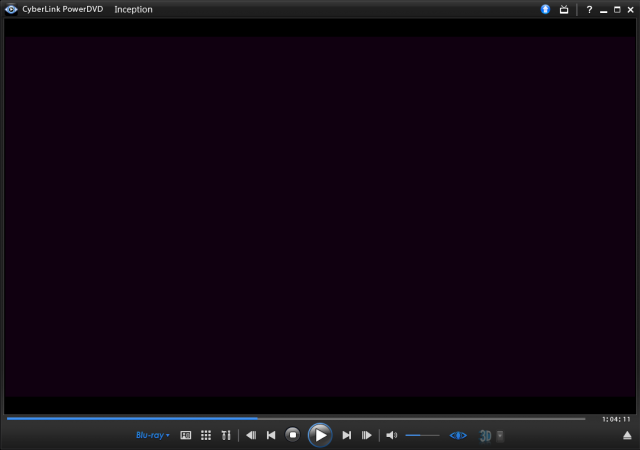Click the dark video display area
This screenshot has height=450, width=640.
pyautogui.click(x=320, y=216)
